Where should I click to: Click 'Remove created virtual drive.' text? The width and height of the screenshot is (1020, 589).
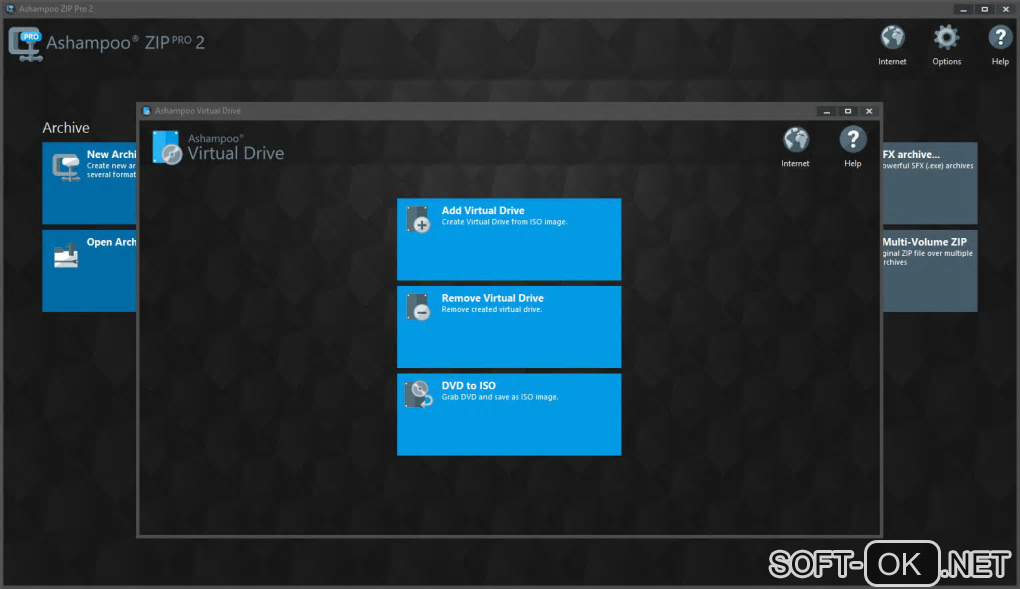(492, 310)
